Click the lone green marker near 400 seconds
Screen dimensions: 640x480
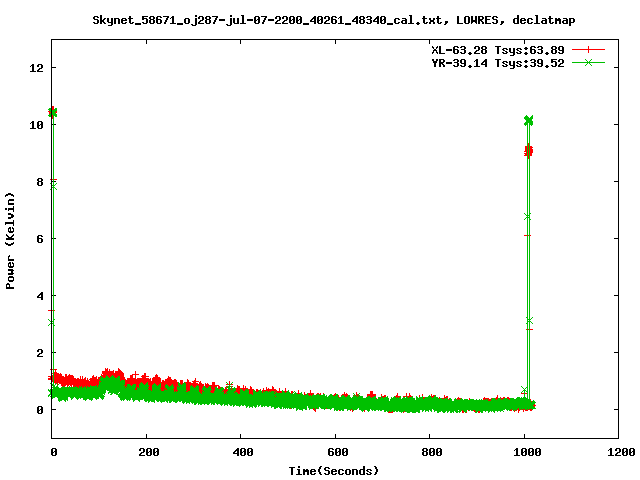pyautogui.click(x=229, y=385)
